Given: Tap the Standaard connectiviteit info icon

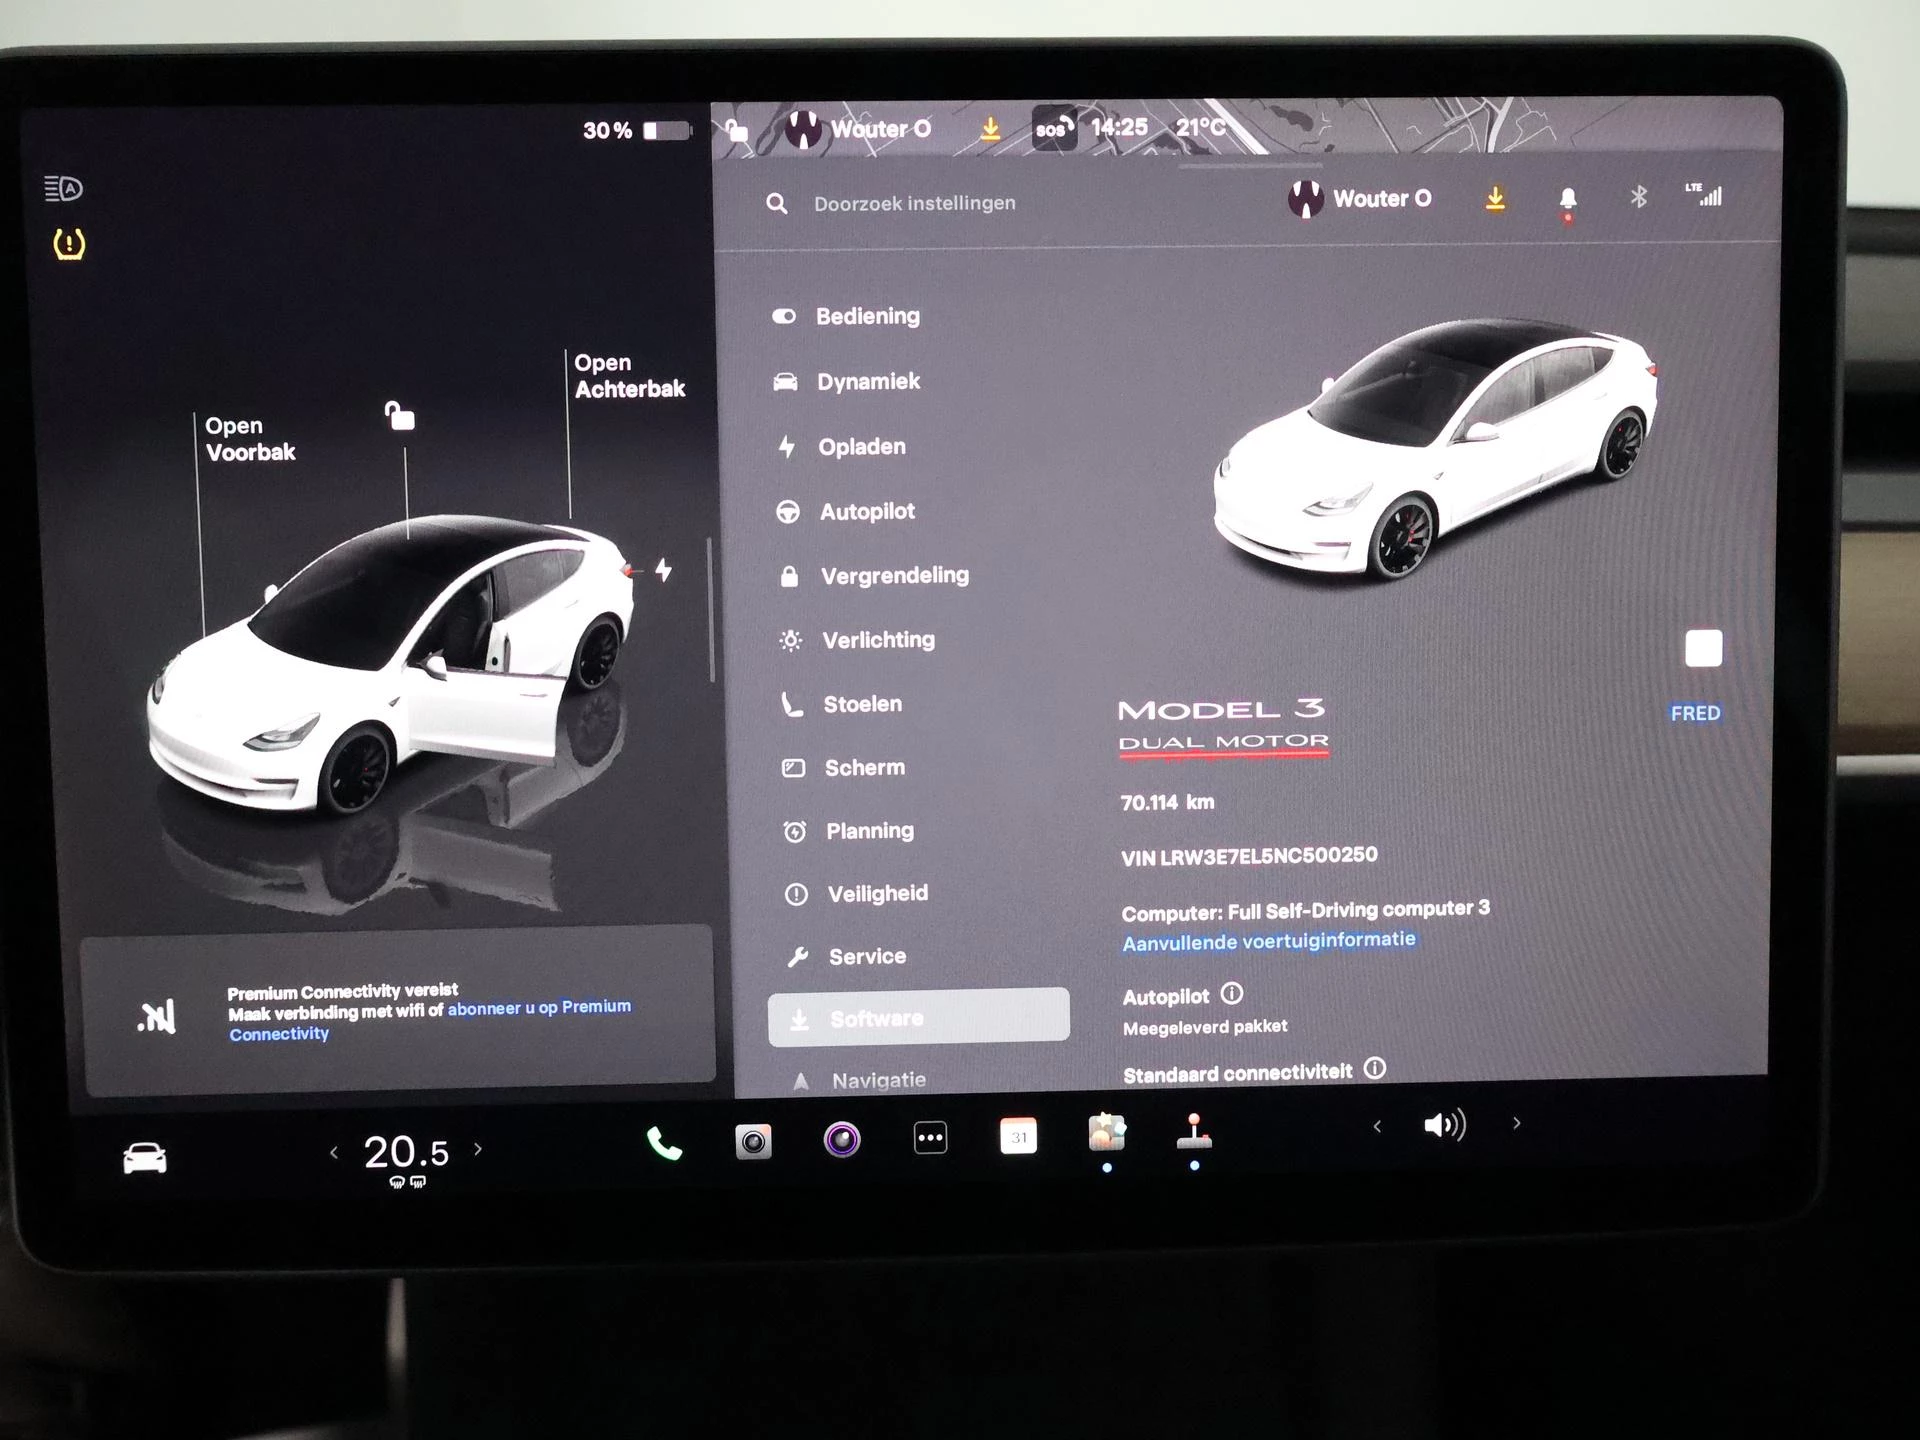Looking at the screenshot, I should (1375, 1068).
